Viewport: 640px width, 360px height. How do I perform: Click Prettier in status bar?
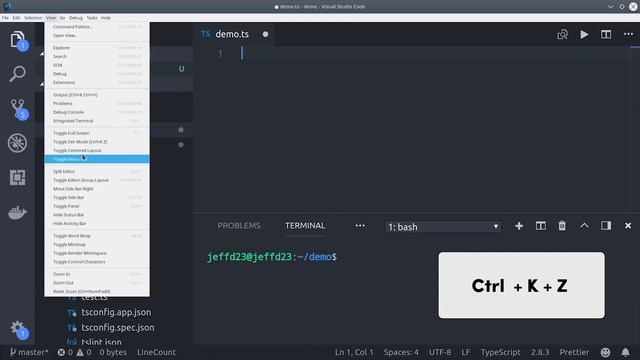point(574,352)
